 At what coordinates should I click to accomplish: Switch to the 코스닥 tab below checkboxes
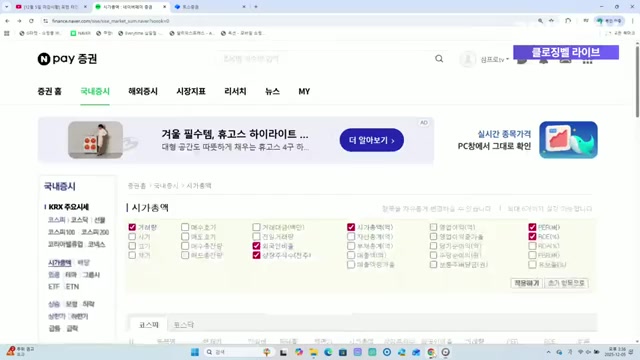pyautogui.click(x=184, y=325)
